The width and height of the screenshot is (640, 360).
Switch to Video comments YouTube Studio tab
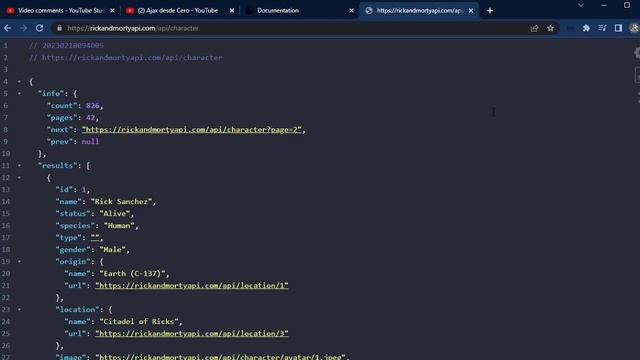[x=61, y=11]
